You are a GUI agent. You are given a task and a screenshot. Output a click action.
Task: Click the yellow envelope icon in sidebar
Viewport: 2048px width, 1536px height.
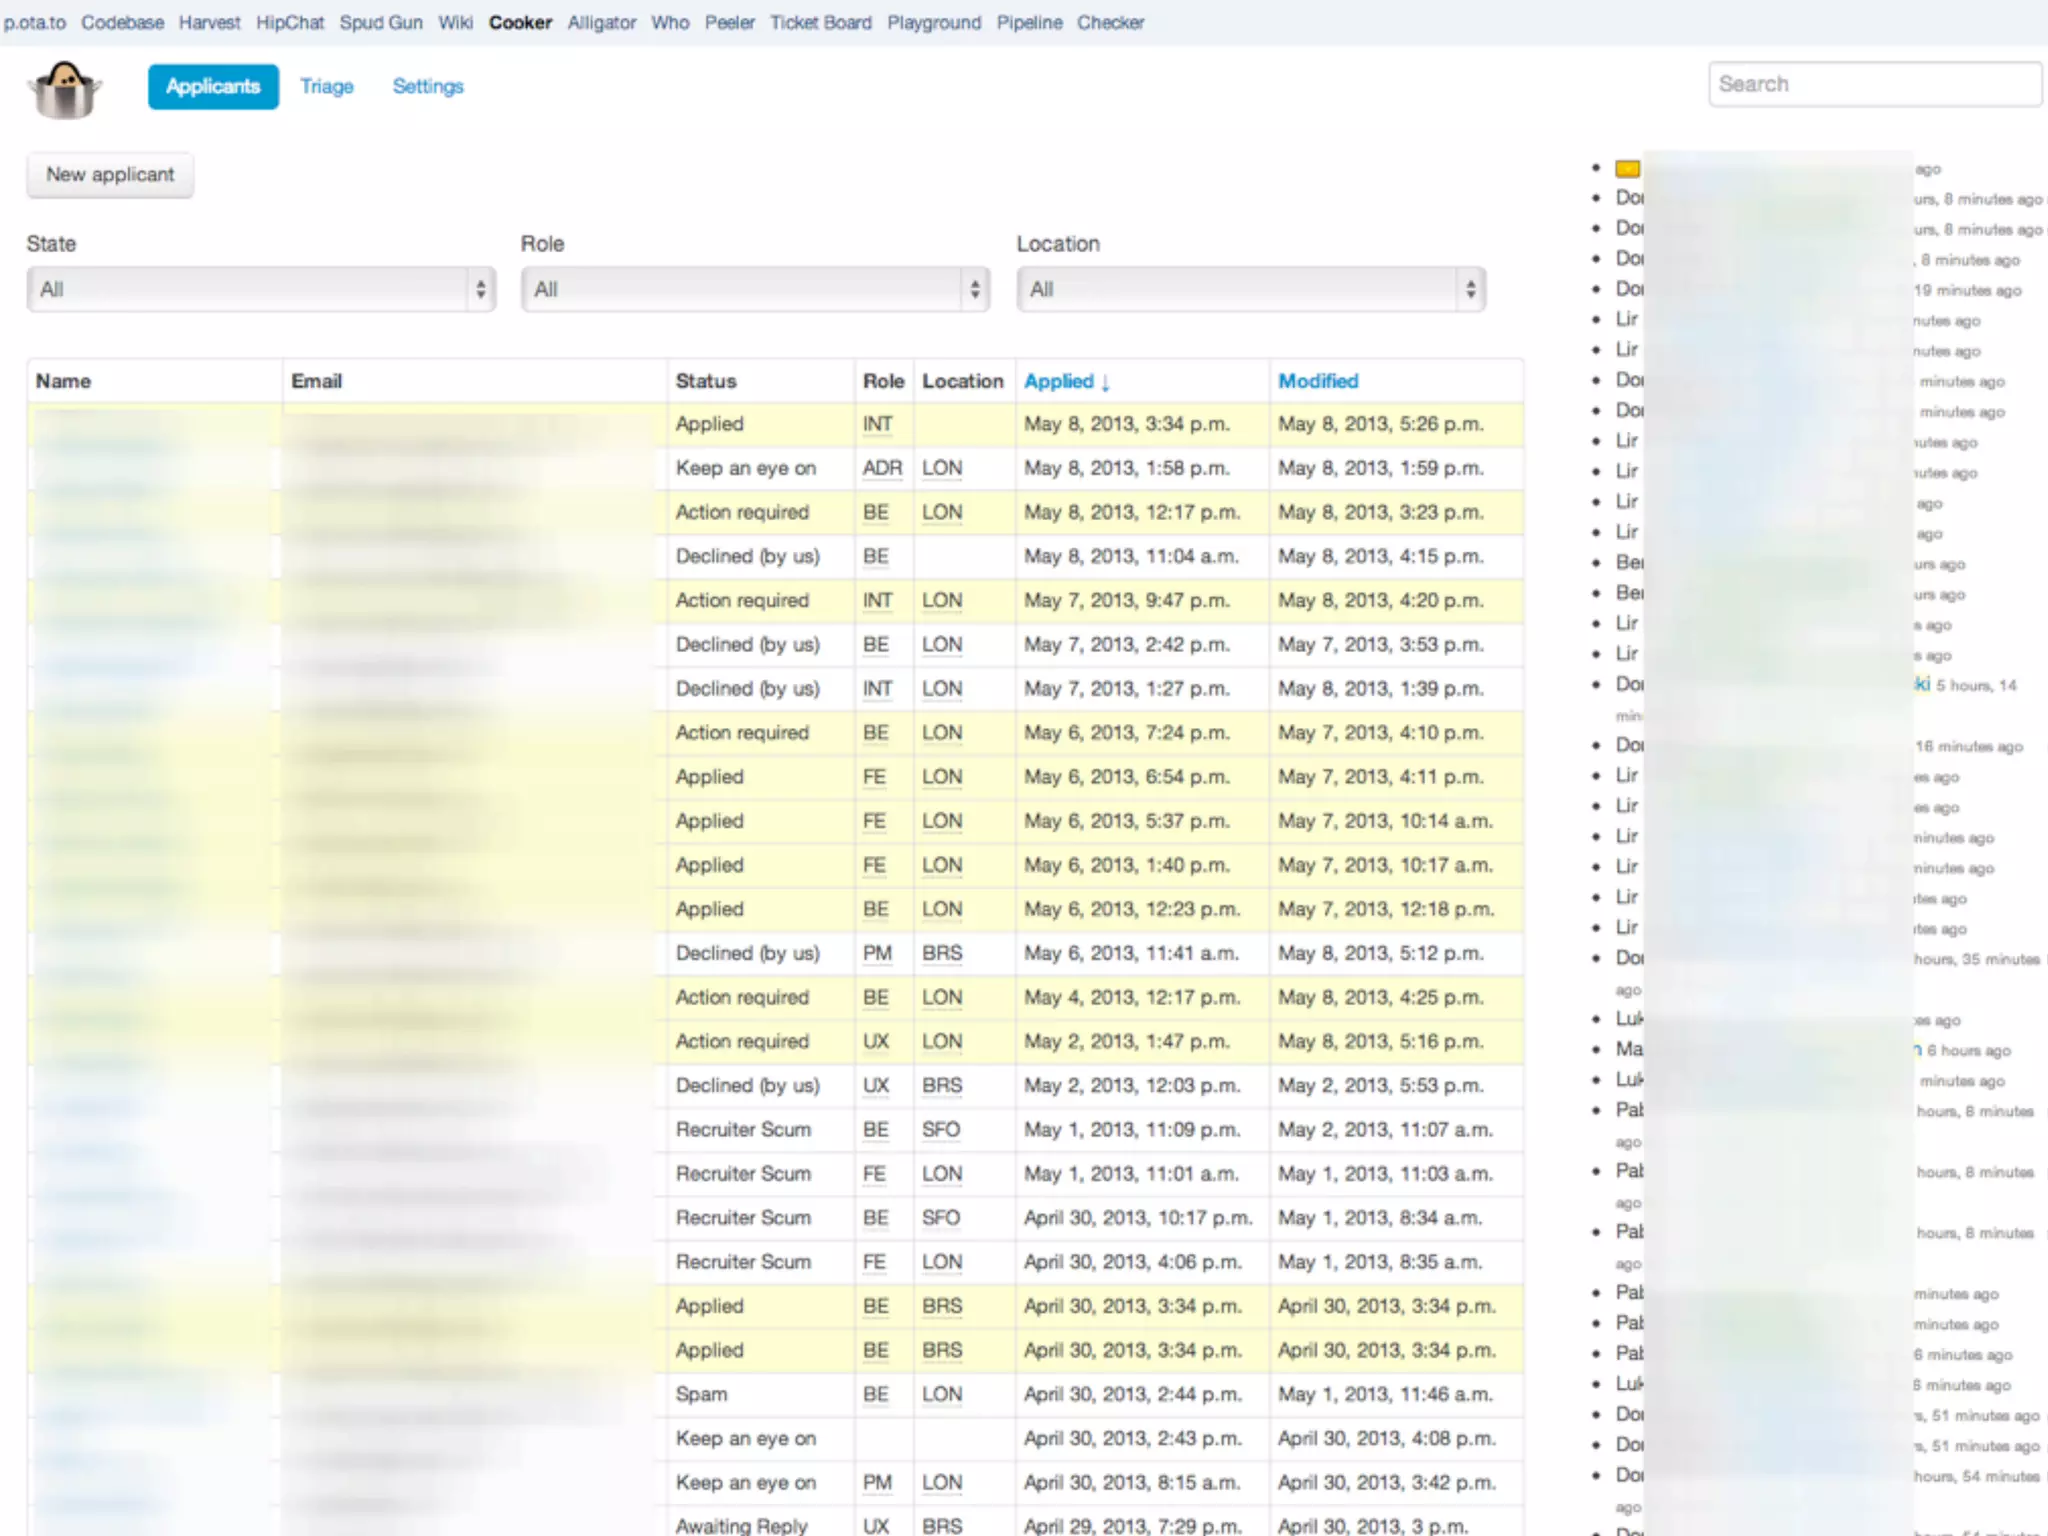point(1628,169)
